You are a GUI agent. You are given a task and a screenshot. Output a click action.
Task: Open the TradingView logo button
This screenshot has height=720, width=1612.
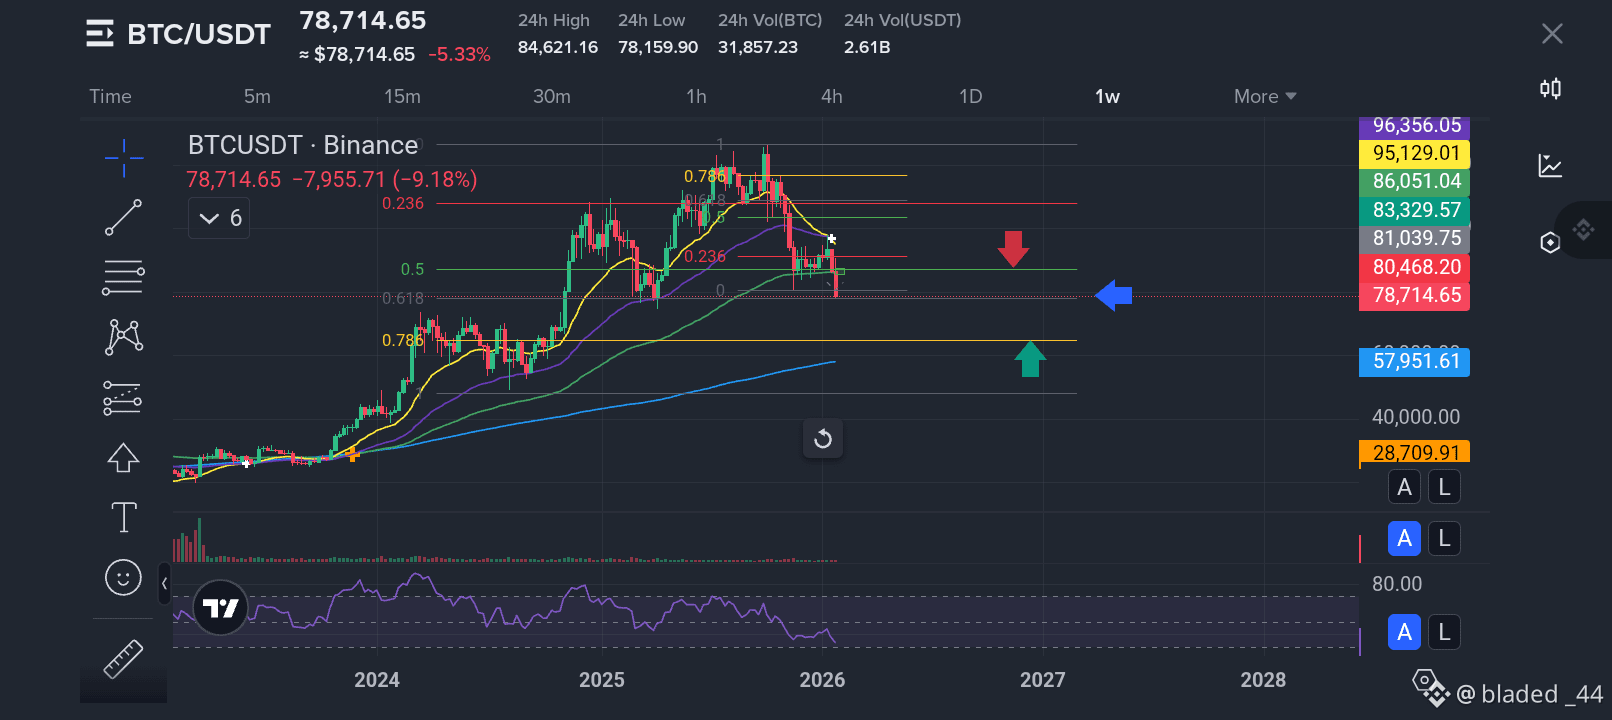[x=220, y=608]
